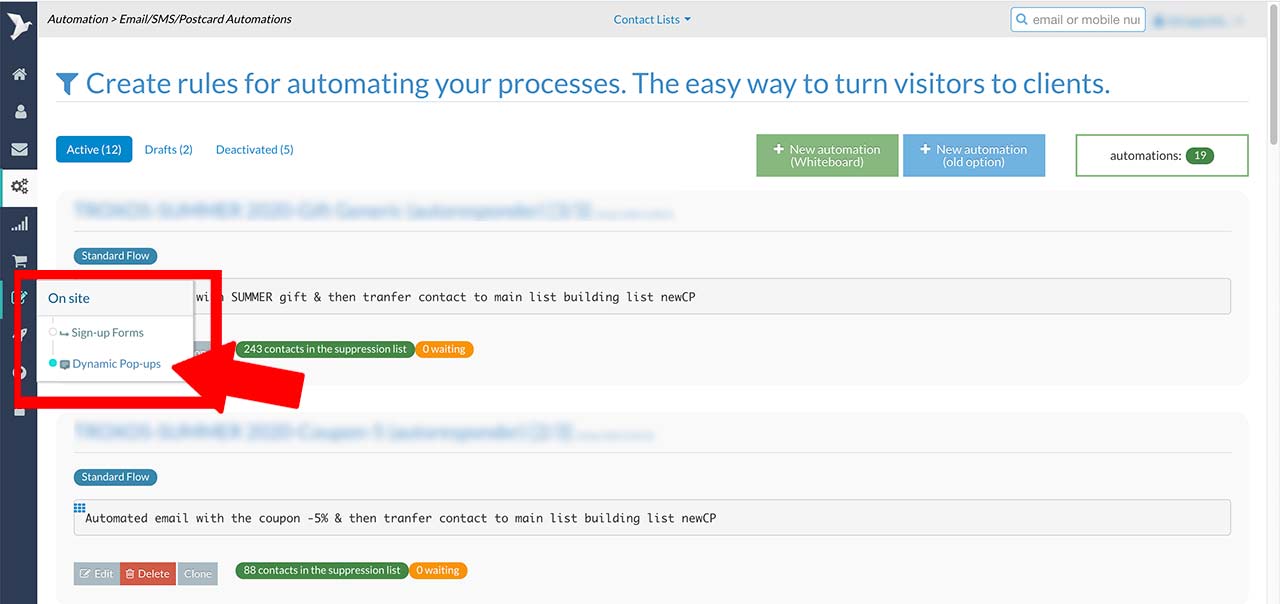
Task: Click the email or mobile search field
Action: (x=1078, y=20)
